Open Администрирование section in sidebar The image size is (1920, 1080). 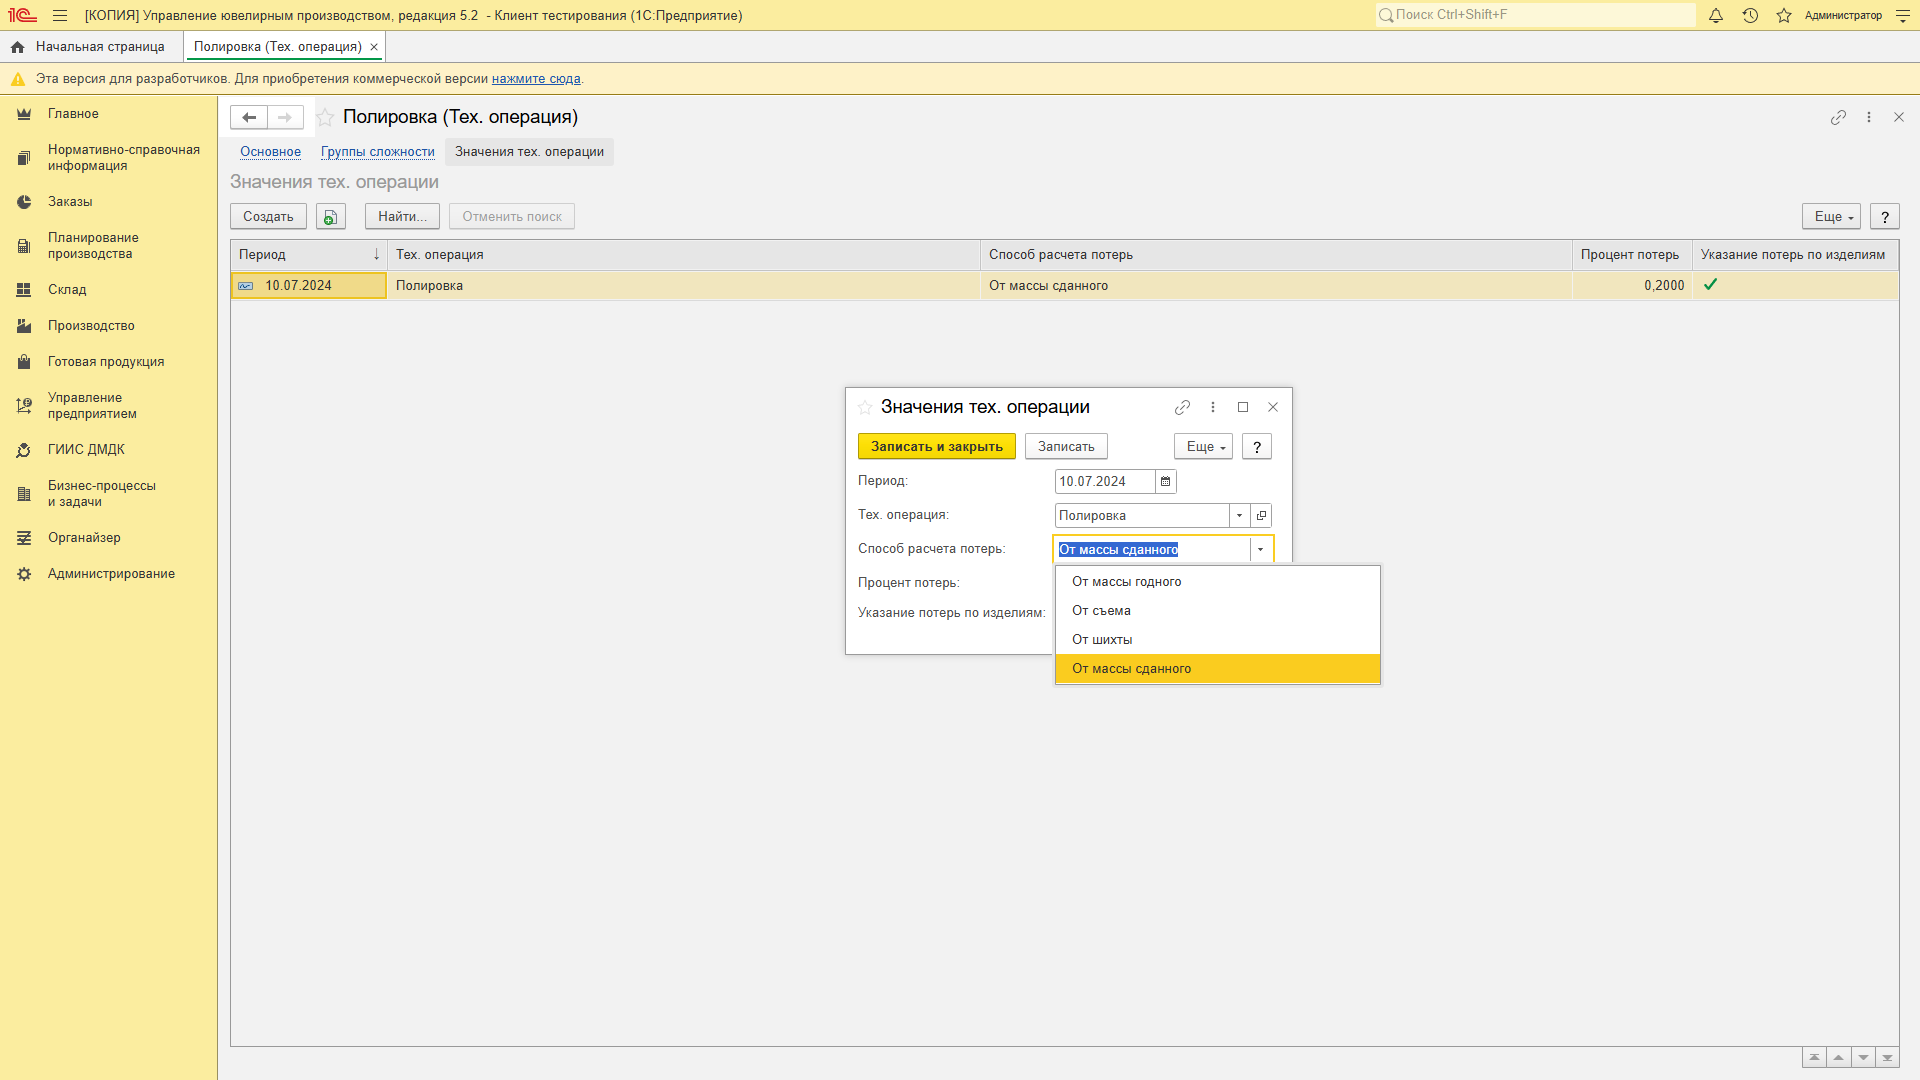[111, 574]
